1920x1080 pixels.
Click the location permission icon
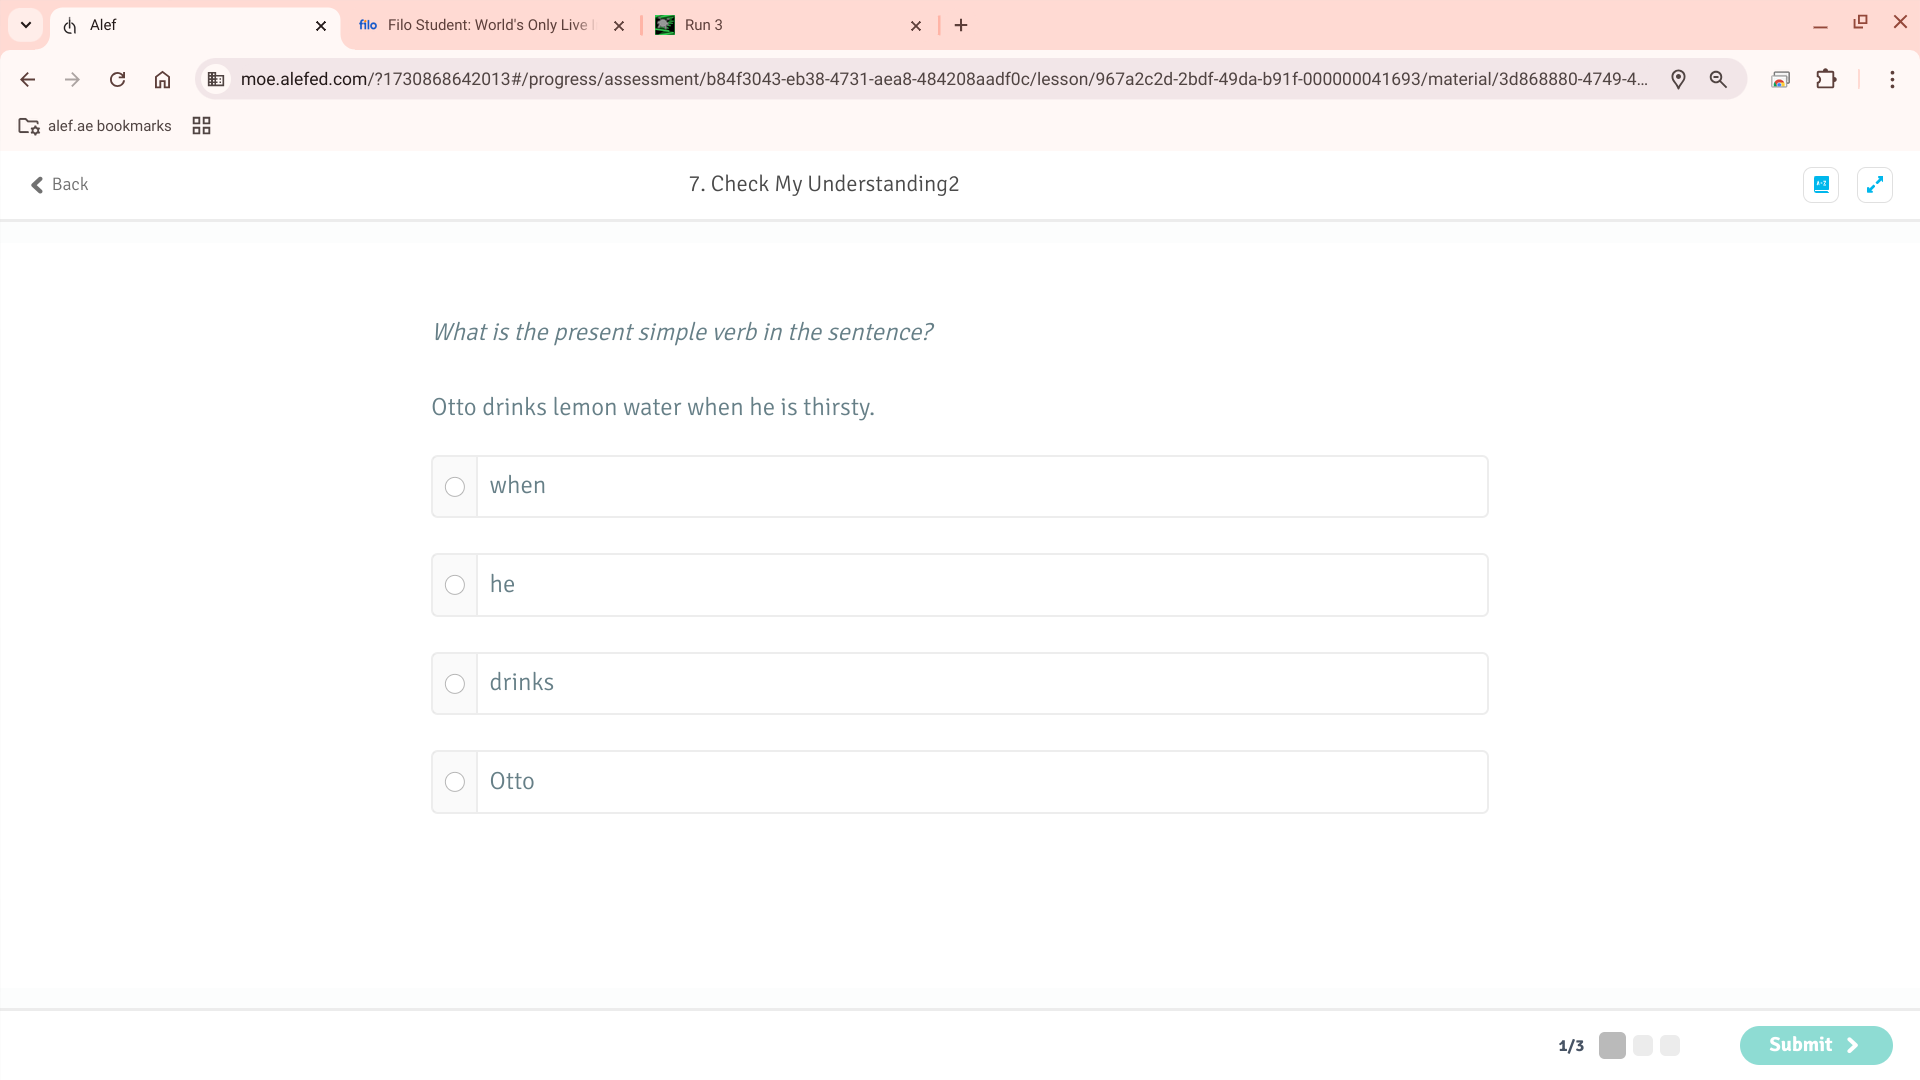click(x=1678, y=79)
